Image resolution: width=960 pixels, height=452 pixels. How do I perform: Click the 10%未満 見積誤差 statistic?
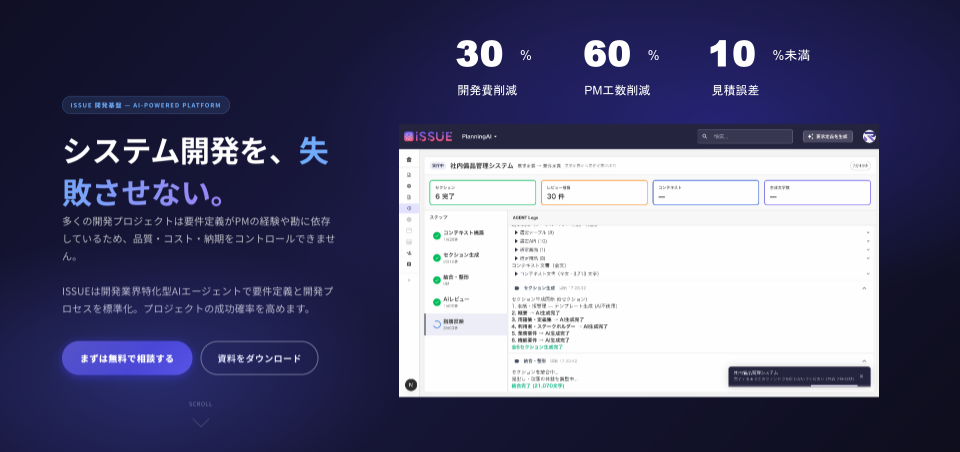click(x=759, y=69)
